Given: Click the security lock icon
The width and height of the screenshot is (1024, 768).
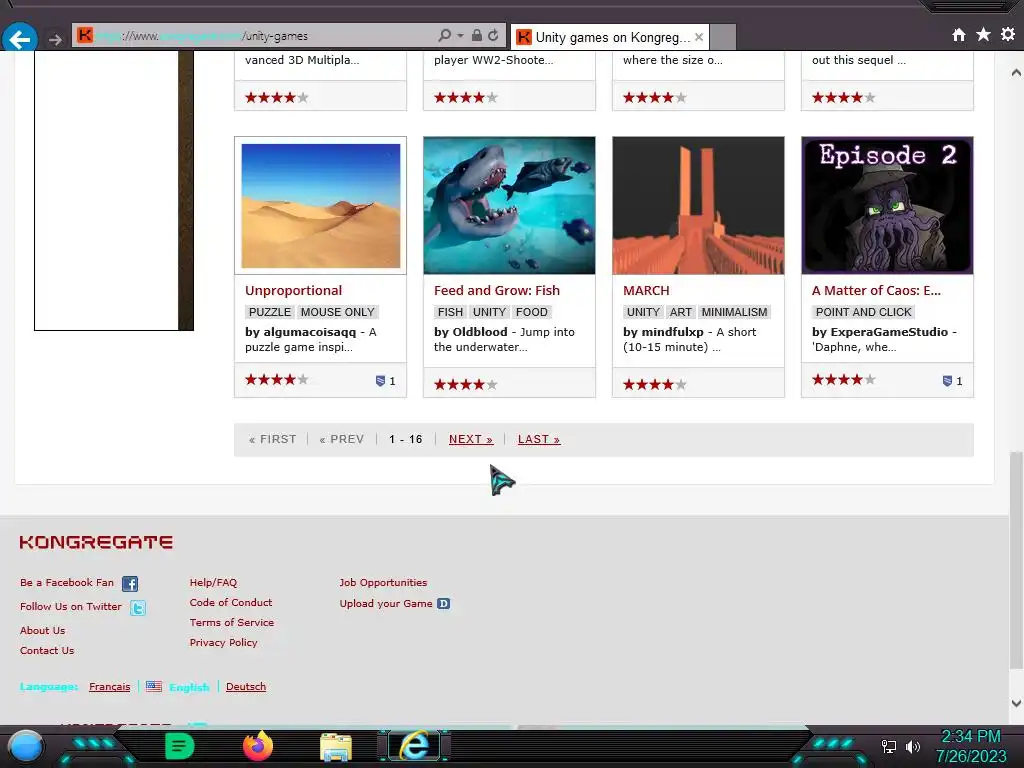Looking at the screenshot, I should coord(477,35).
